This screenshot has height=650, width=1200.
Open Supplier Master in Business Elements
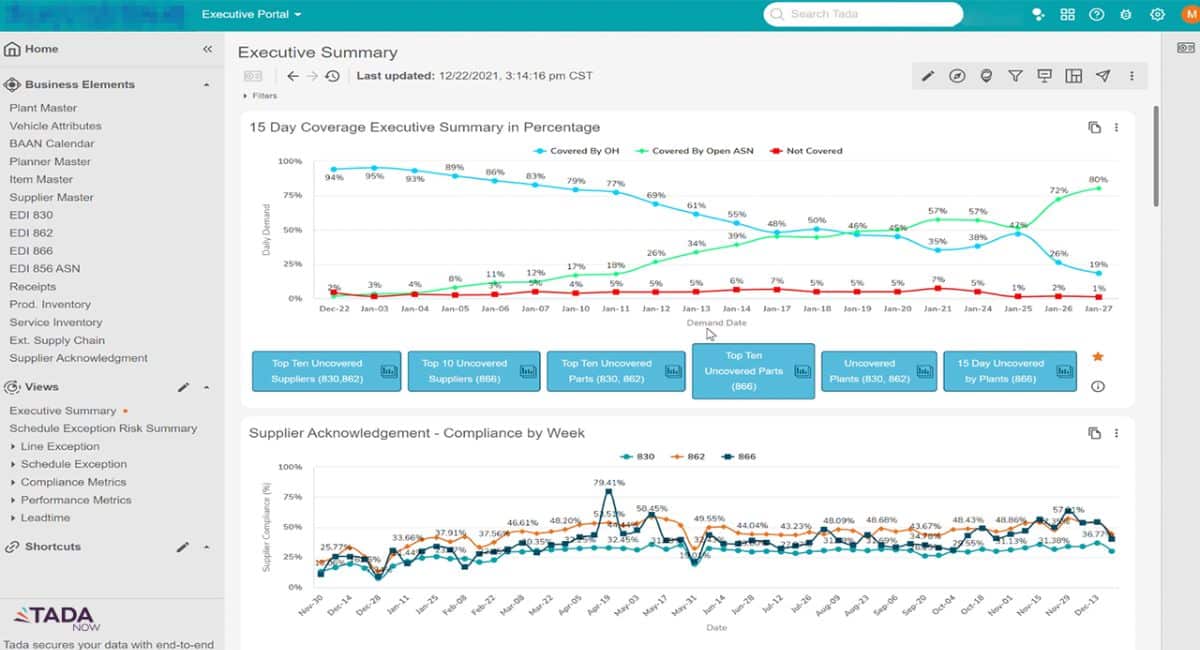pyautogui.click(x=51, y=197)
